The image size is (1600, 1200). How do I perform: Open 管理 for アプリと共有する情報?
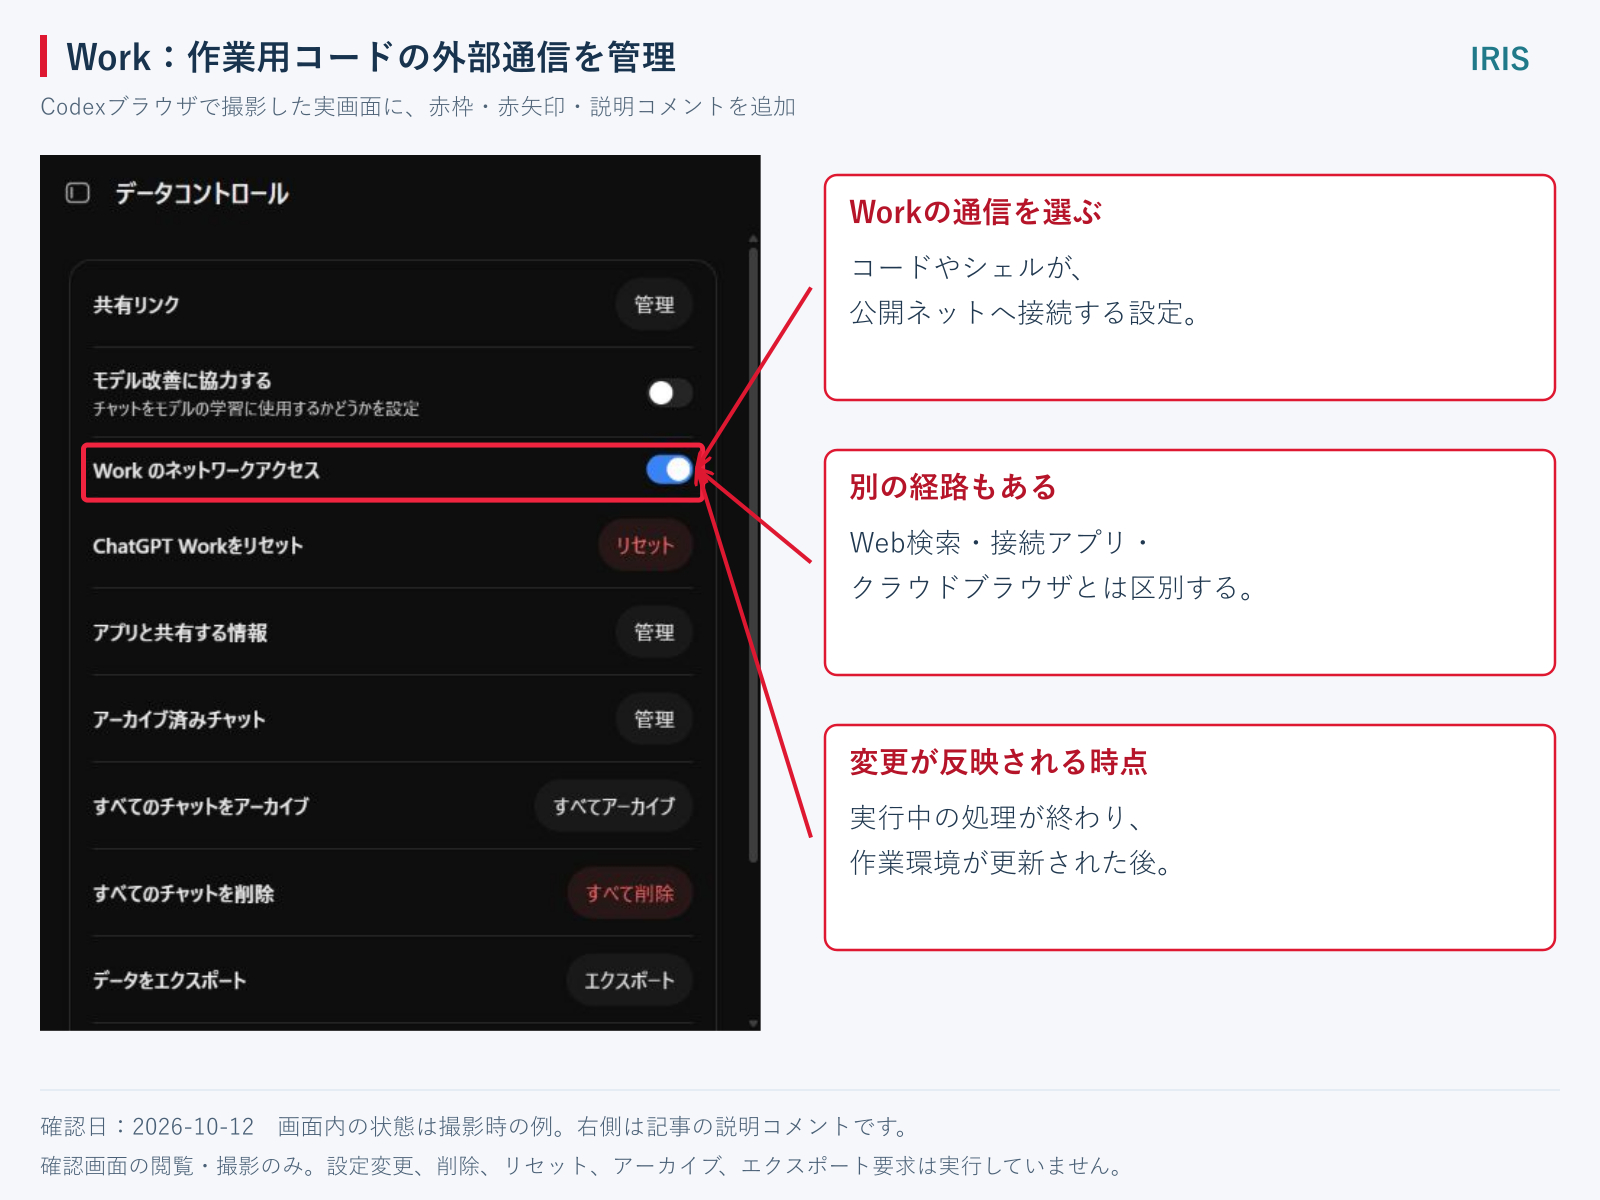pyautogui.click(x=654, y=632)
